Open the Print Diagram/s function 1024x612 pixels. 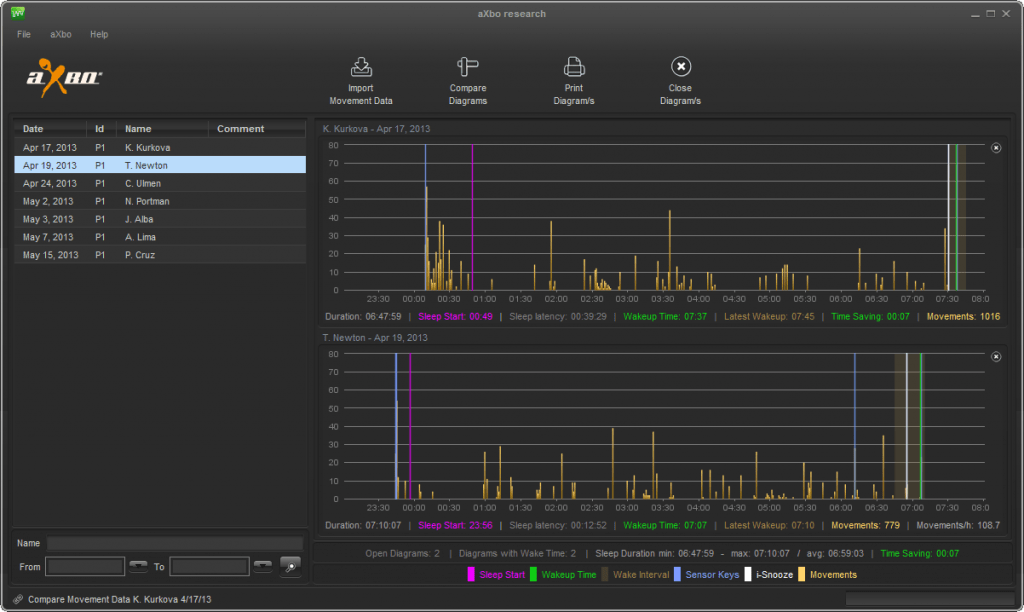574,70
